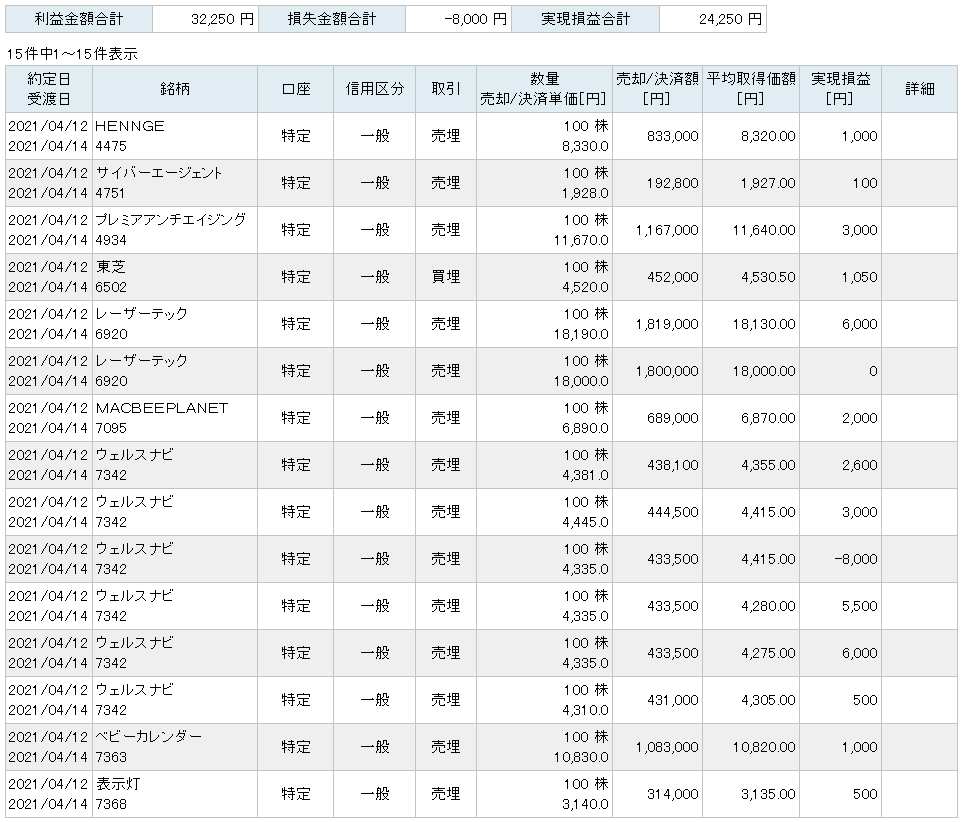Select the 口座 column header
962x822 pixels.
pos(295,89)
